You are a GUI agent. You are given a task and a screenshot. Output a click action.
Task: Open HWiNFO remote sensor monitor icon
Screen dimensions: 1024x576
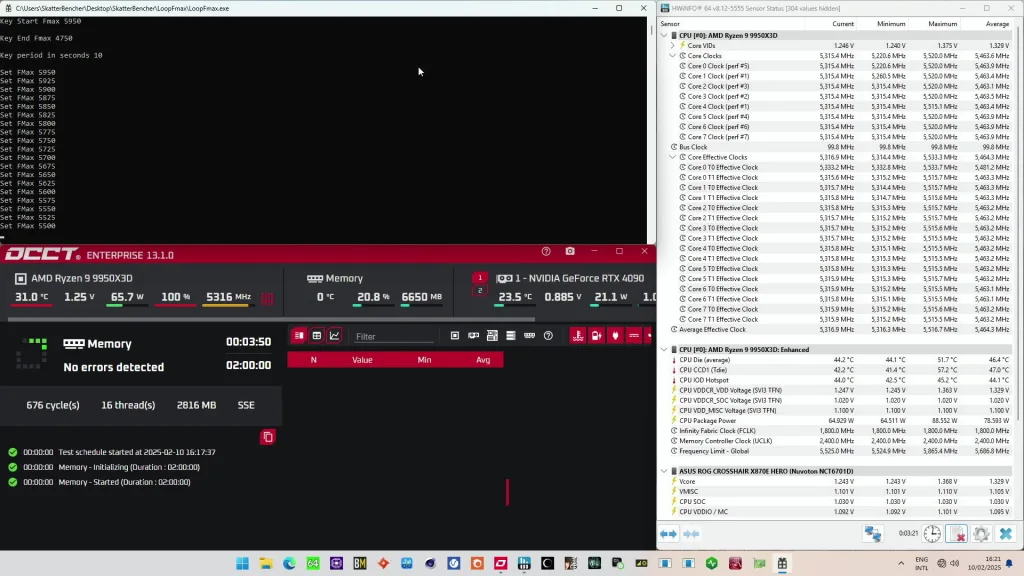pyautogui.click(x=873, y=534)
